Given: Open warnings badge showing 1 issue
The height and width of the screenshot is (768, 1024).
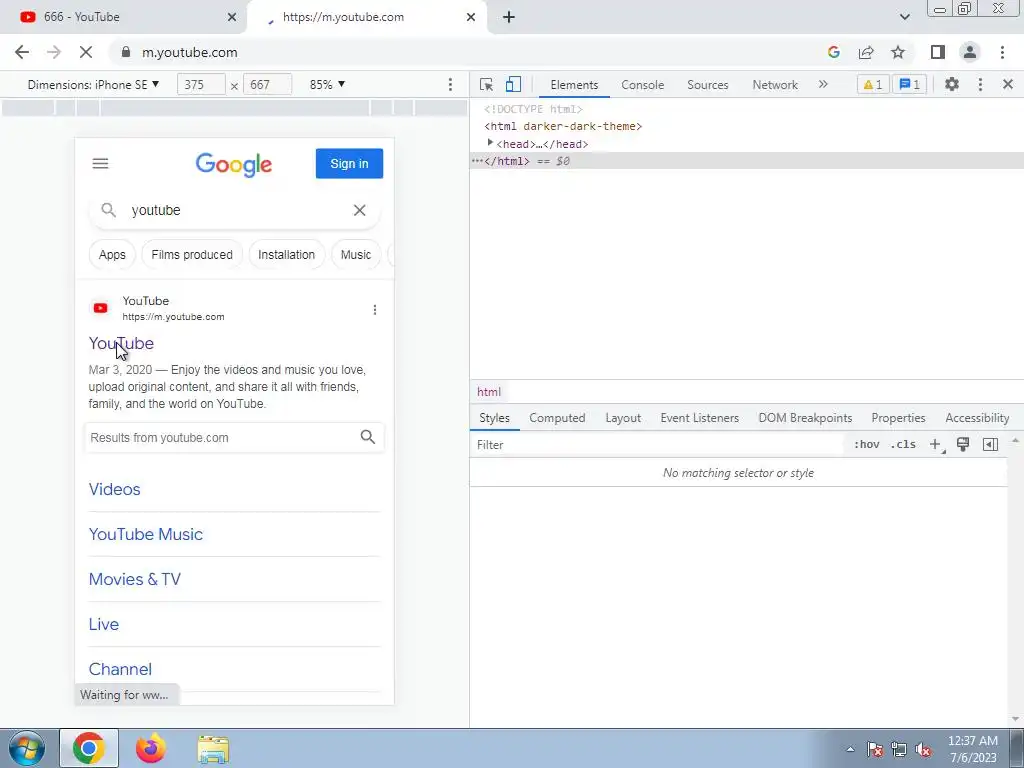Looking at the screenshot, I should (x=873, y=84).
